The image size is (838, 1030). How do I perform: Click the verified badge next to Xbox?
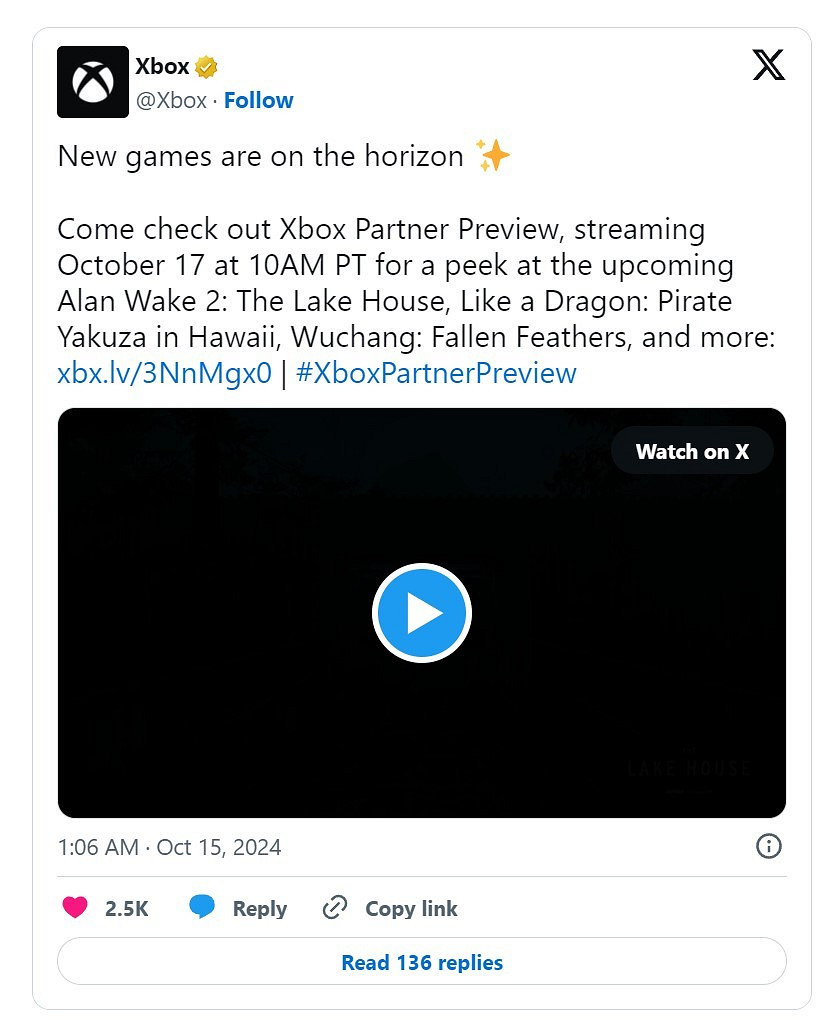(205, 65)
